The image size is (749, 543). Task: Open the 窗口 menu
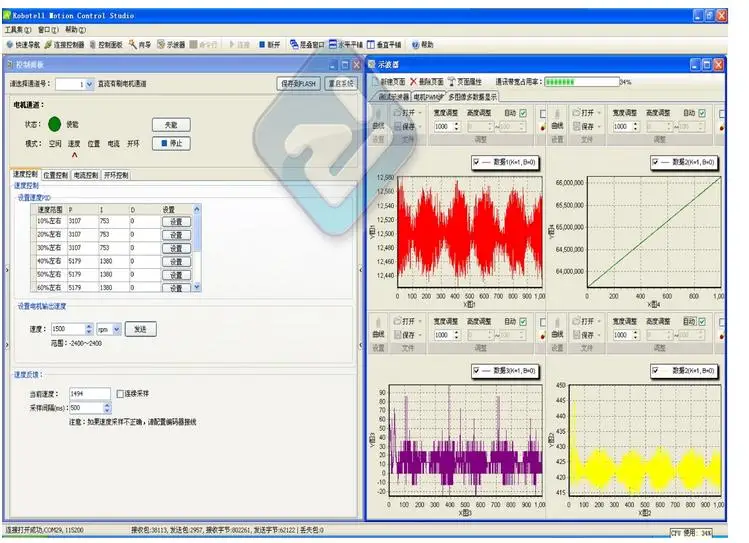point(48,30)
